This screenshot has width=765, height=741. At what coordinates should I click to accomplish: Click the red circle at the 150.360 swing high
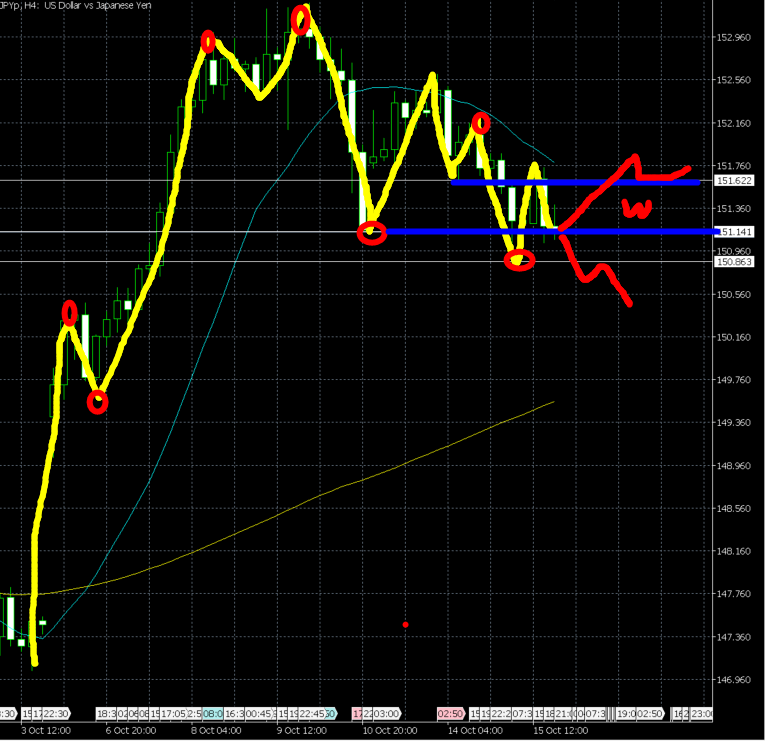(x=69, y=313)
